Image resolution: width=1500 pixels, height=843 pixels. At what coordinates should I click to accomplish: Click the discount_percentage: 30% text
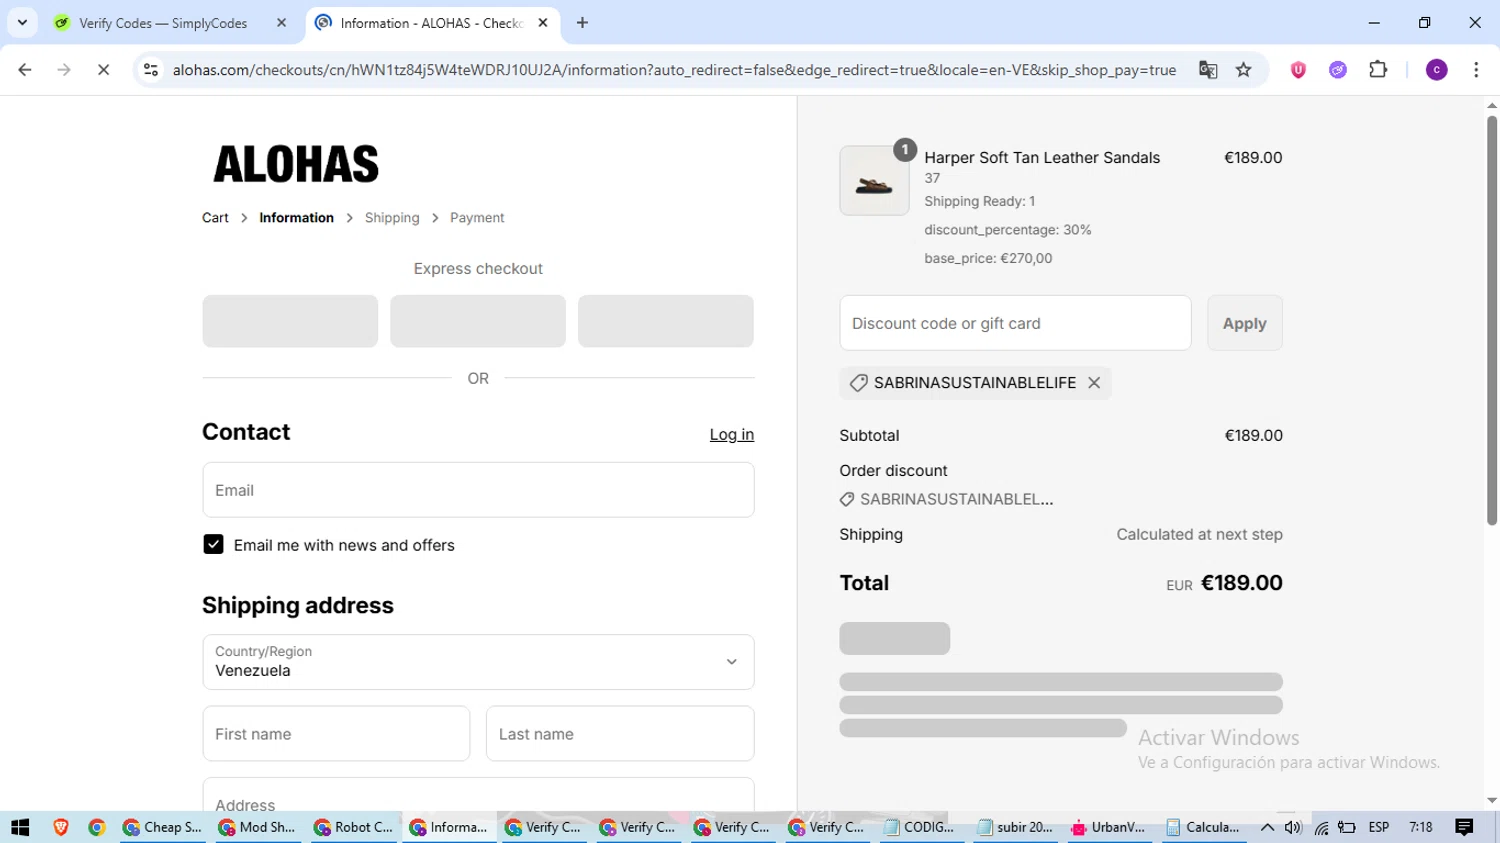click(1008, 230)
